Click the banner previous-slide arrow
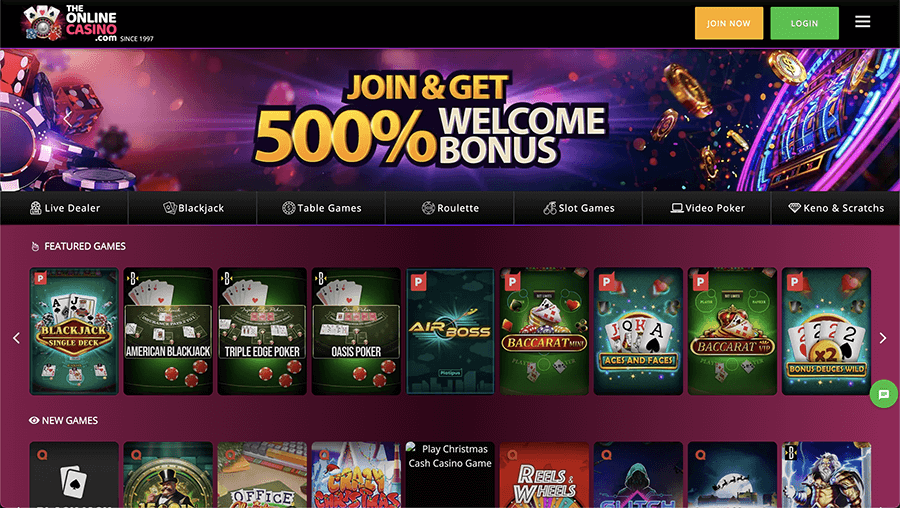The height and width of the screenshot is (508, 900). click(67, 119)
